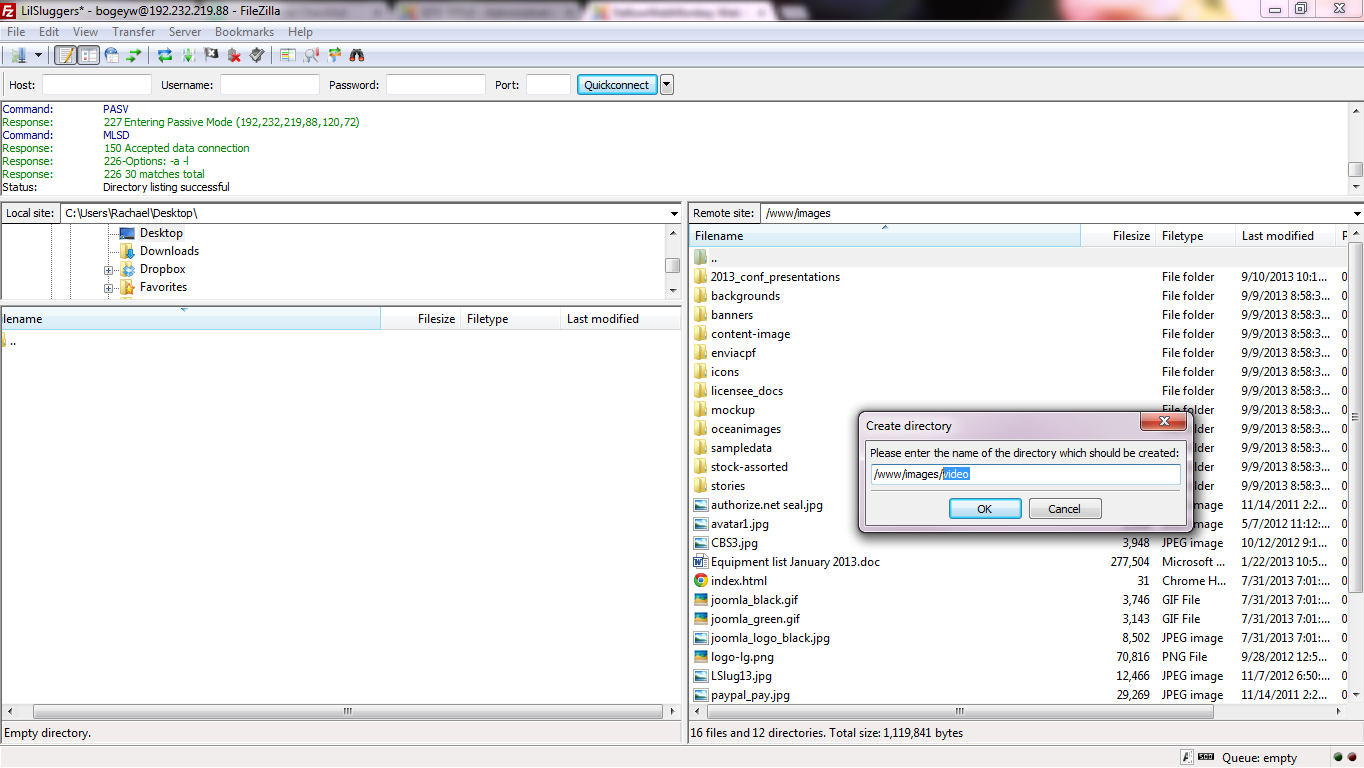Select Desktop in the local tree
This screenshot has height=768, width=1364.
[161, 233]
